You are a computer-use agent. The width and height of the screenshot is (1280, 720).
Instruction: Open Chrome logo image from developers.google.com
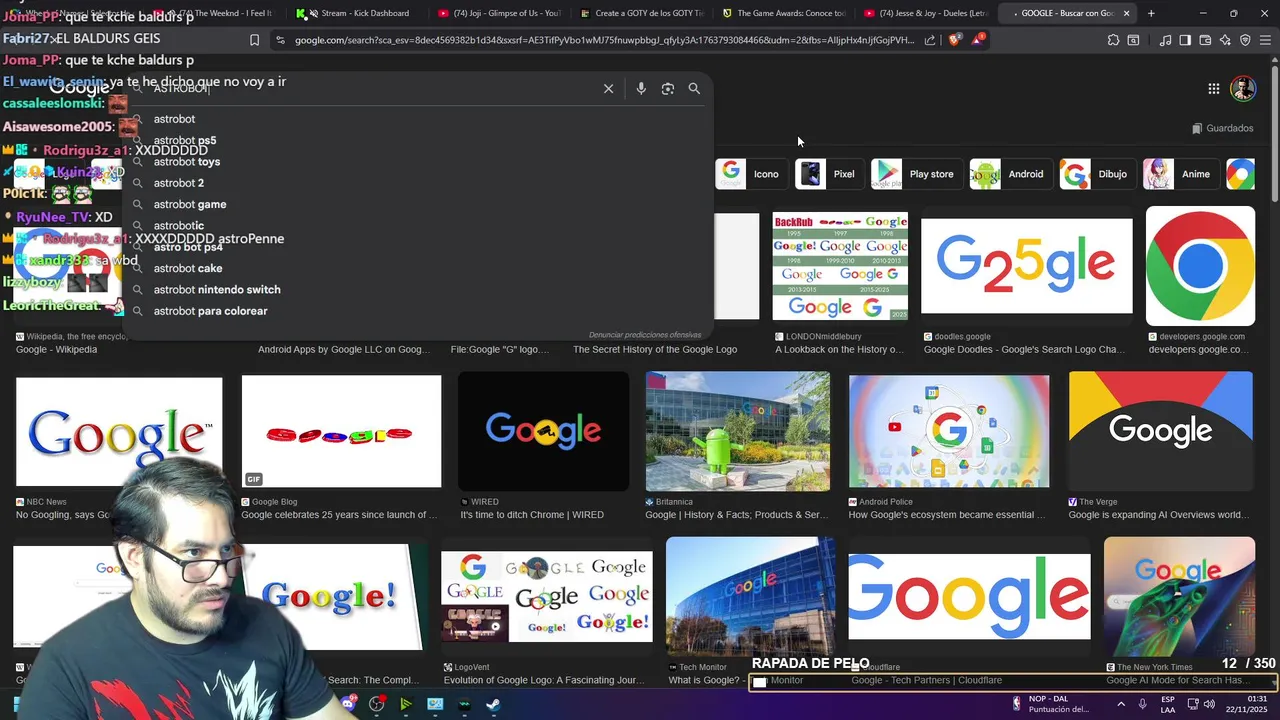coord(1200,266)
